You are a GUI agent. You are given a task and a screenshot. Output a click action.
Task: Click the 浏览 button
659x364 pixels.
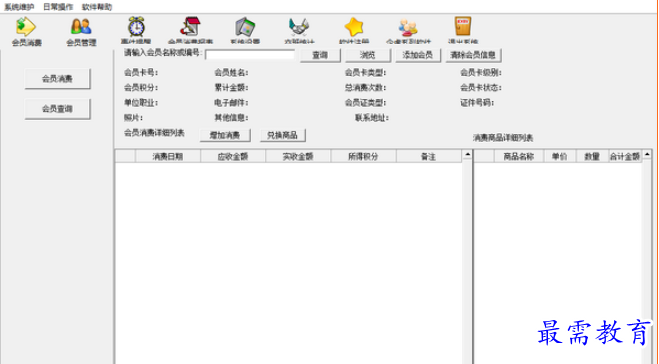[368, 55]
